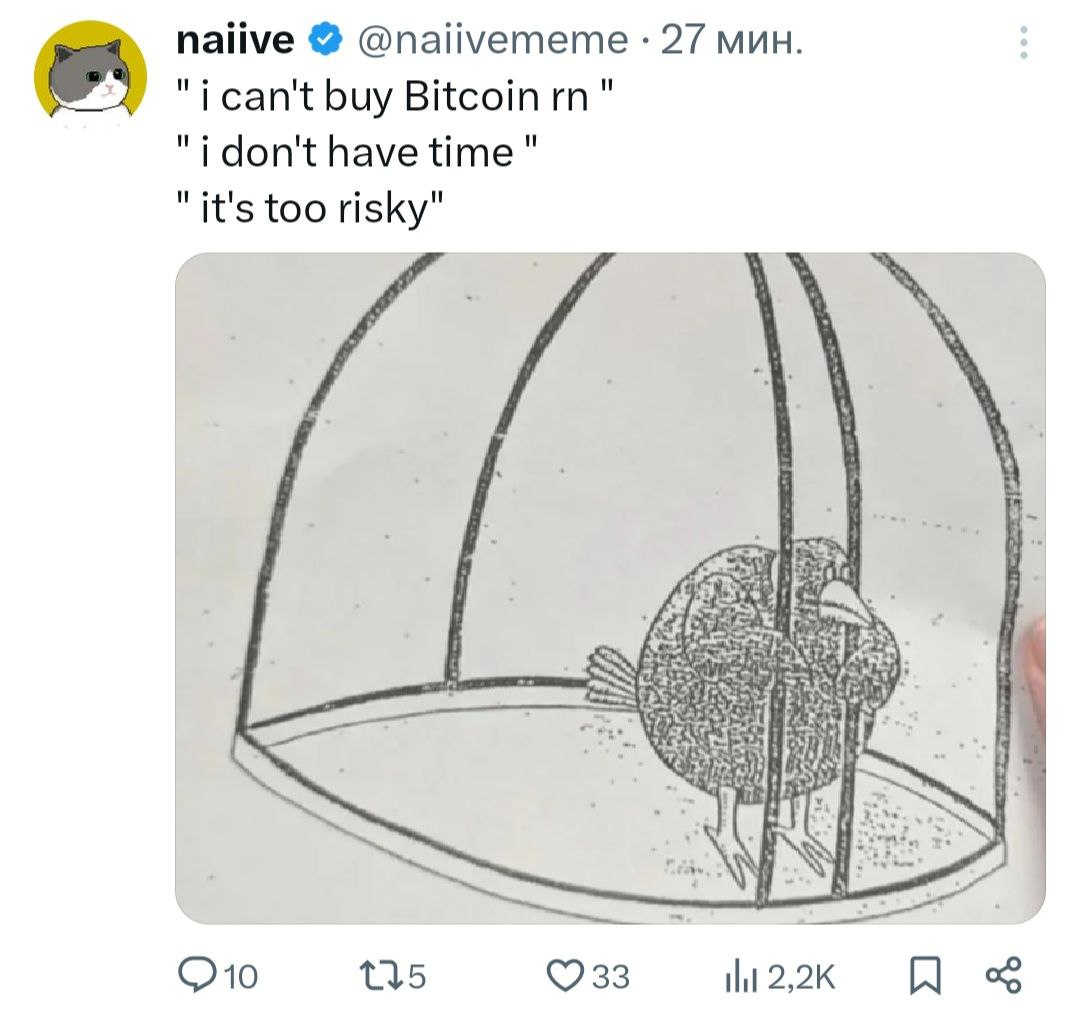Click the share icon
Viewport: 1080px width, 1023px height.
1003,974
